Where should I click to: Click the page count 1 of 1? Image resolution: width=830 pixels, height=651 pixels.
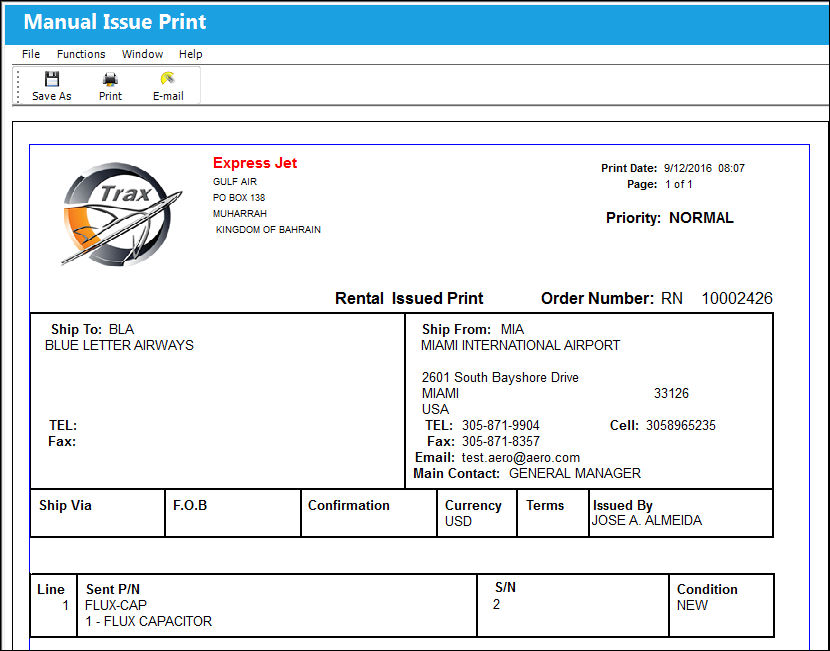[679, 184]
